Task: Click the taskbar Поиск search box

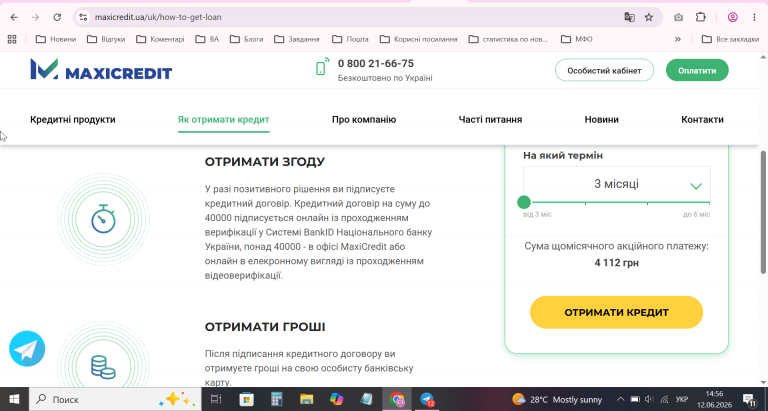Action: [x=115, y=399]
